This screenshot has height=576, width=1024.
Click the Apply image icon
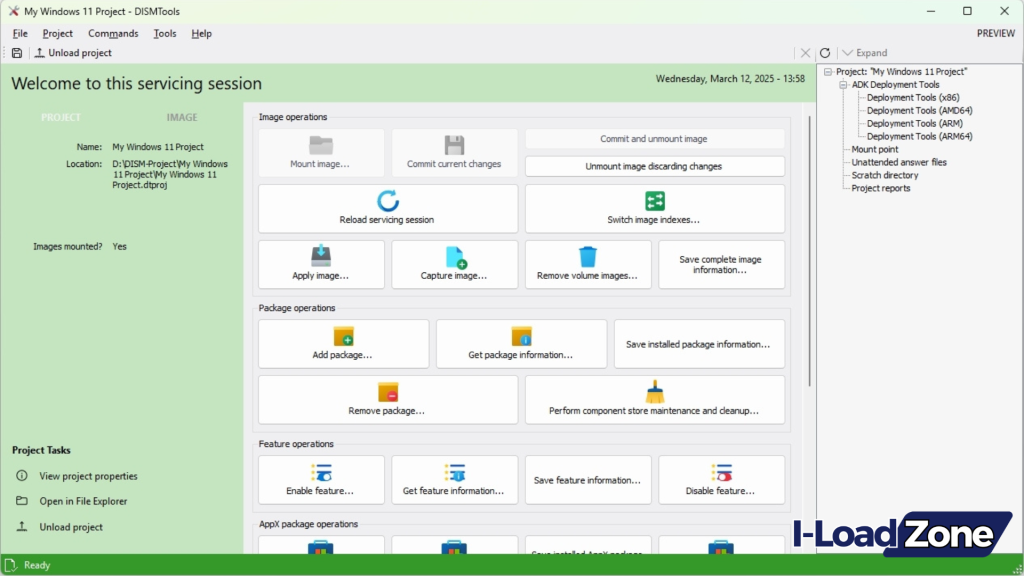[x=321, y=256]
